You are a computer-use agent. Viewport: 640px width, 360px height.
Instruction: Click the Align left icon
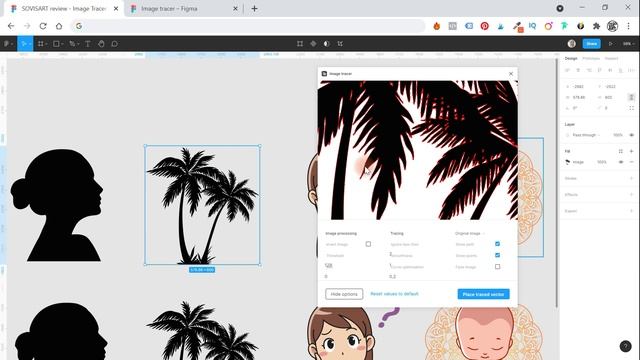click(x=567, y=70)
